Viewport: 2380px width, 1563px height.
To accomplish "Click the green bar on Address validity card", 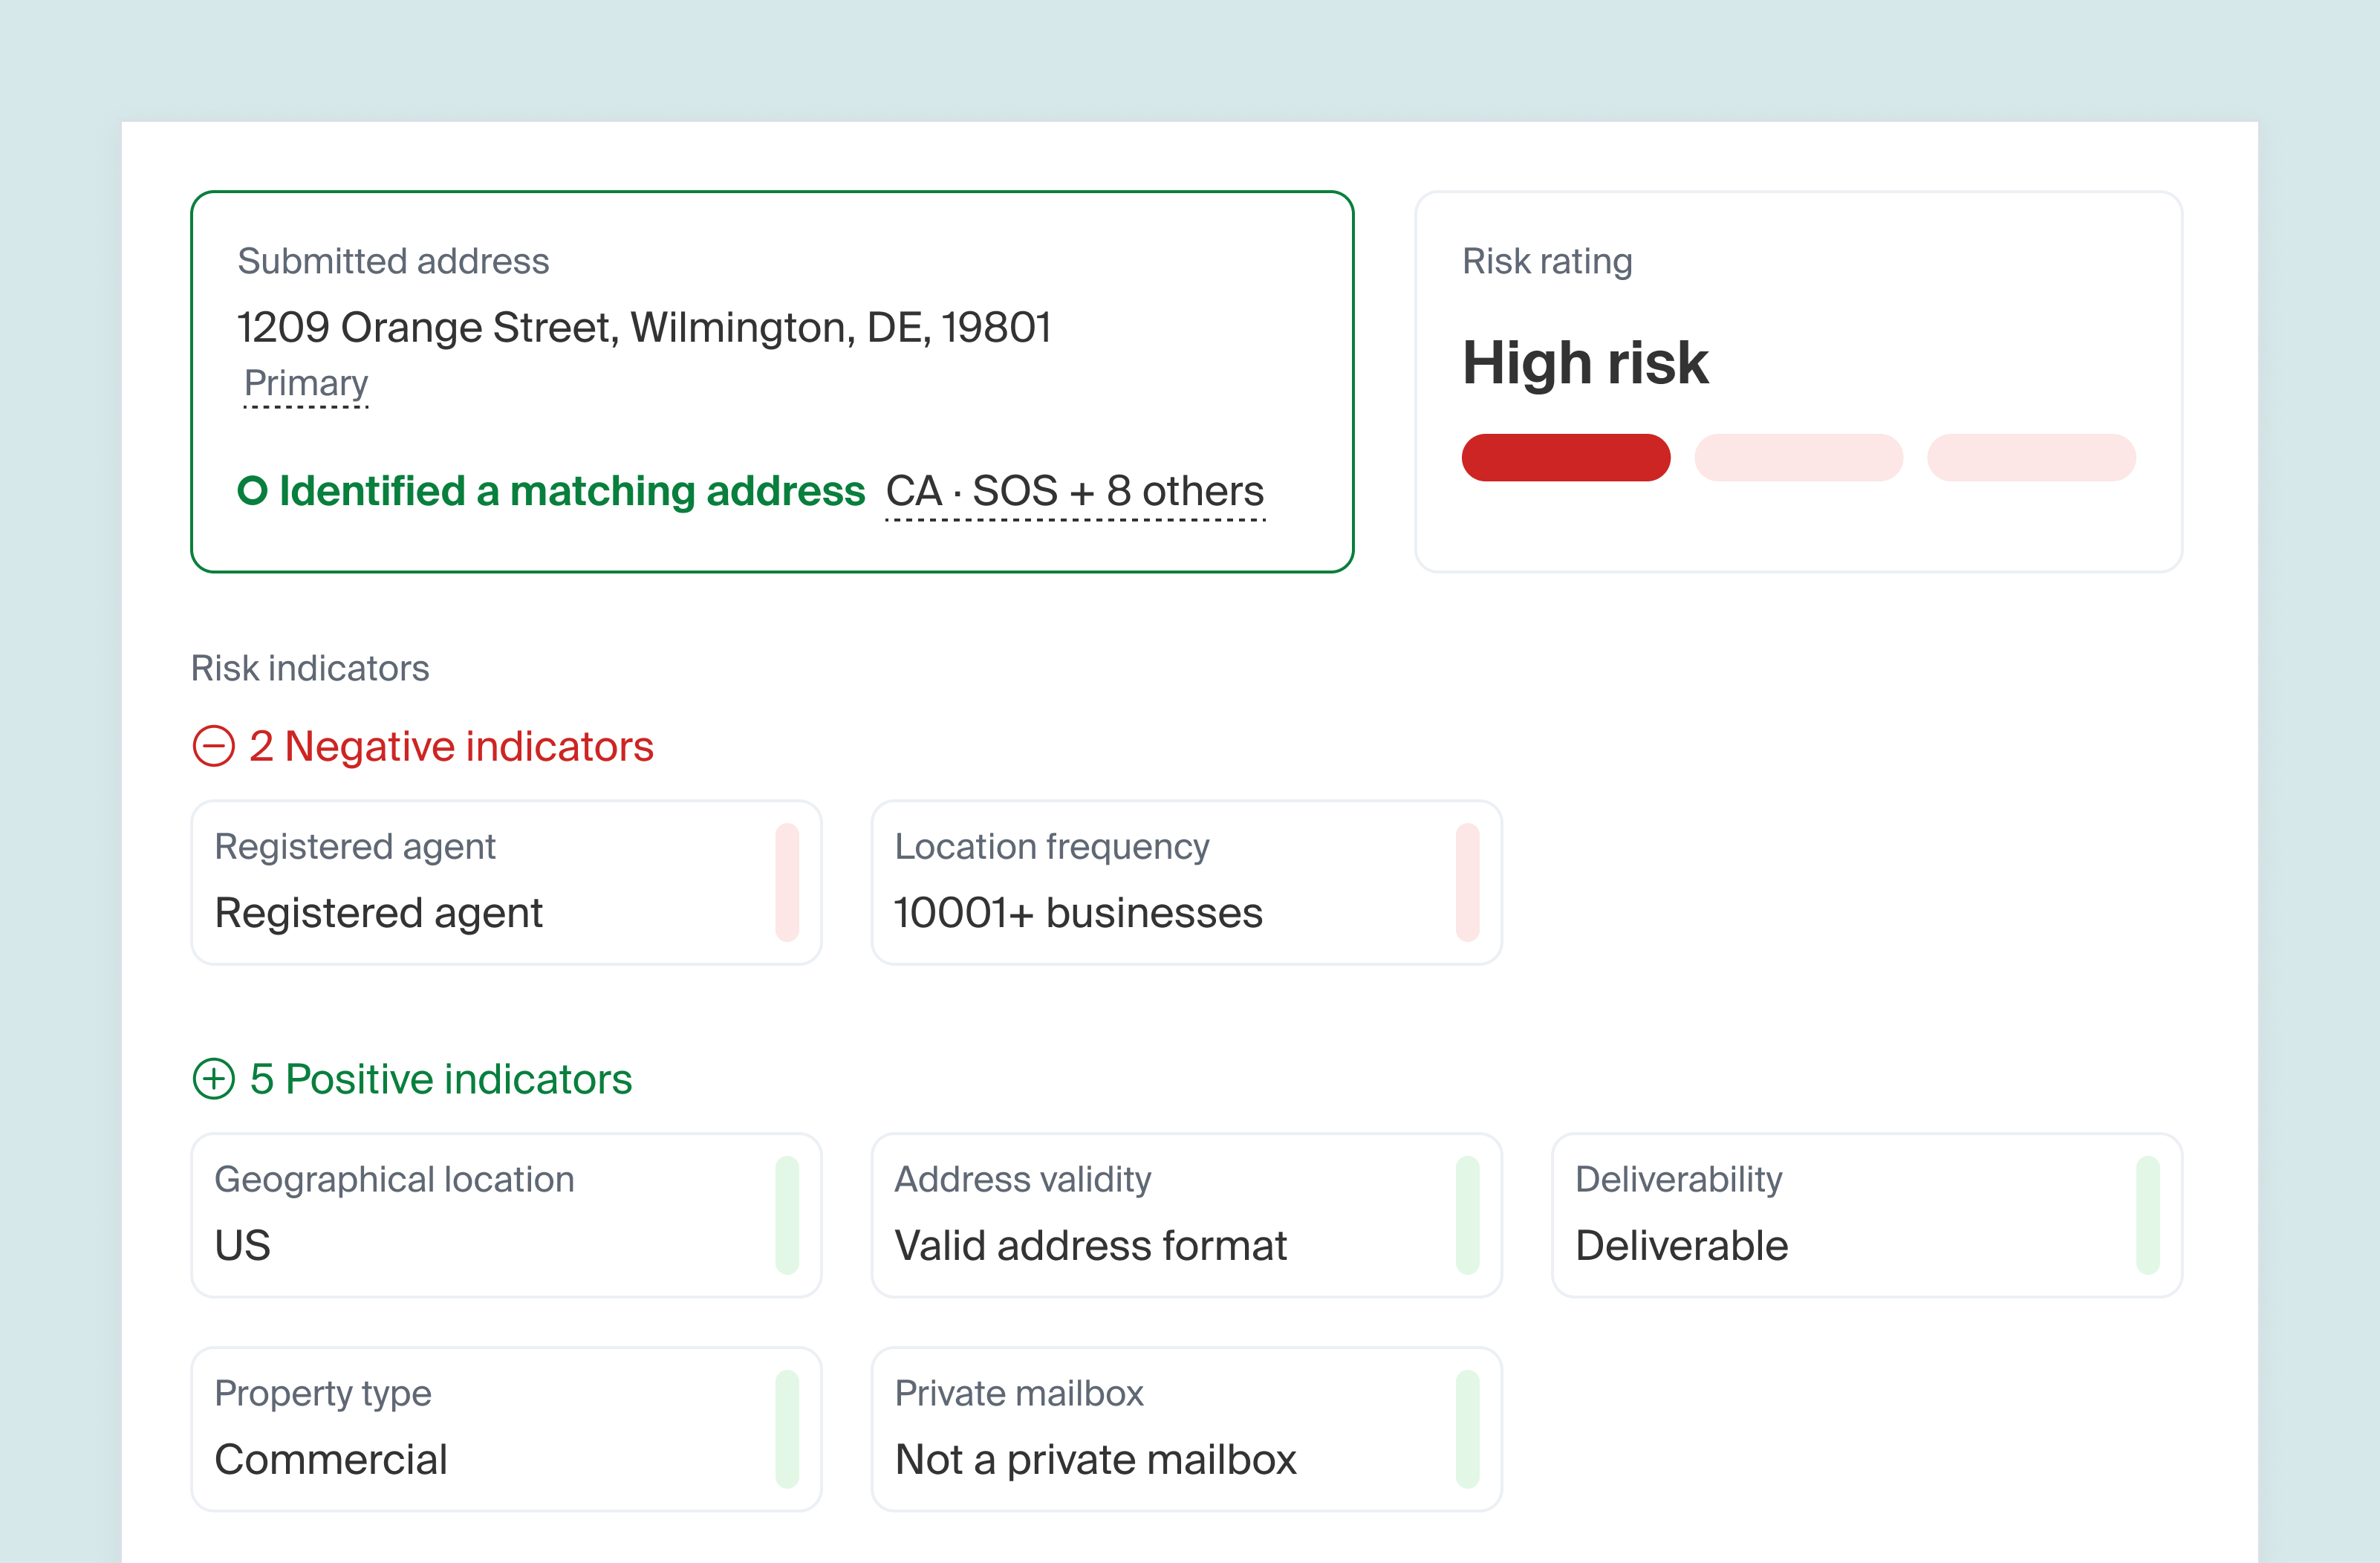I will pos(1467,1215).
